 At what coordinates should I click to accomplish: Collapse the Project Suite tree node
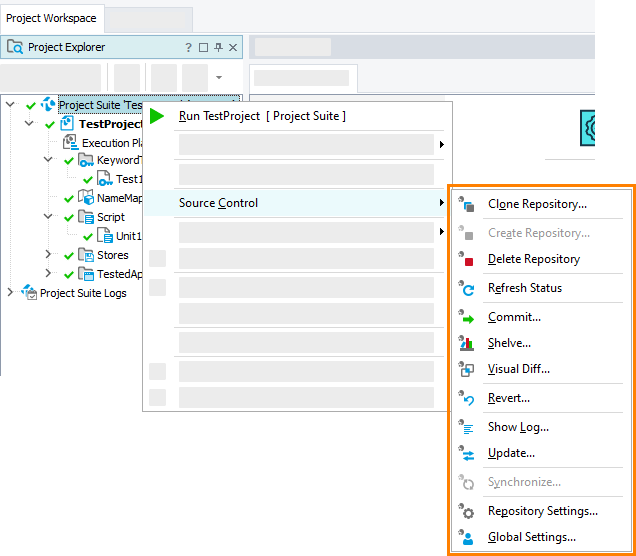10,104
